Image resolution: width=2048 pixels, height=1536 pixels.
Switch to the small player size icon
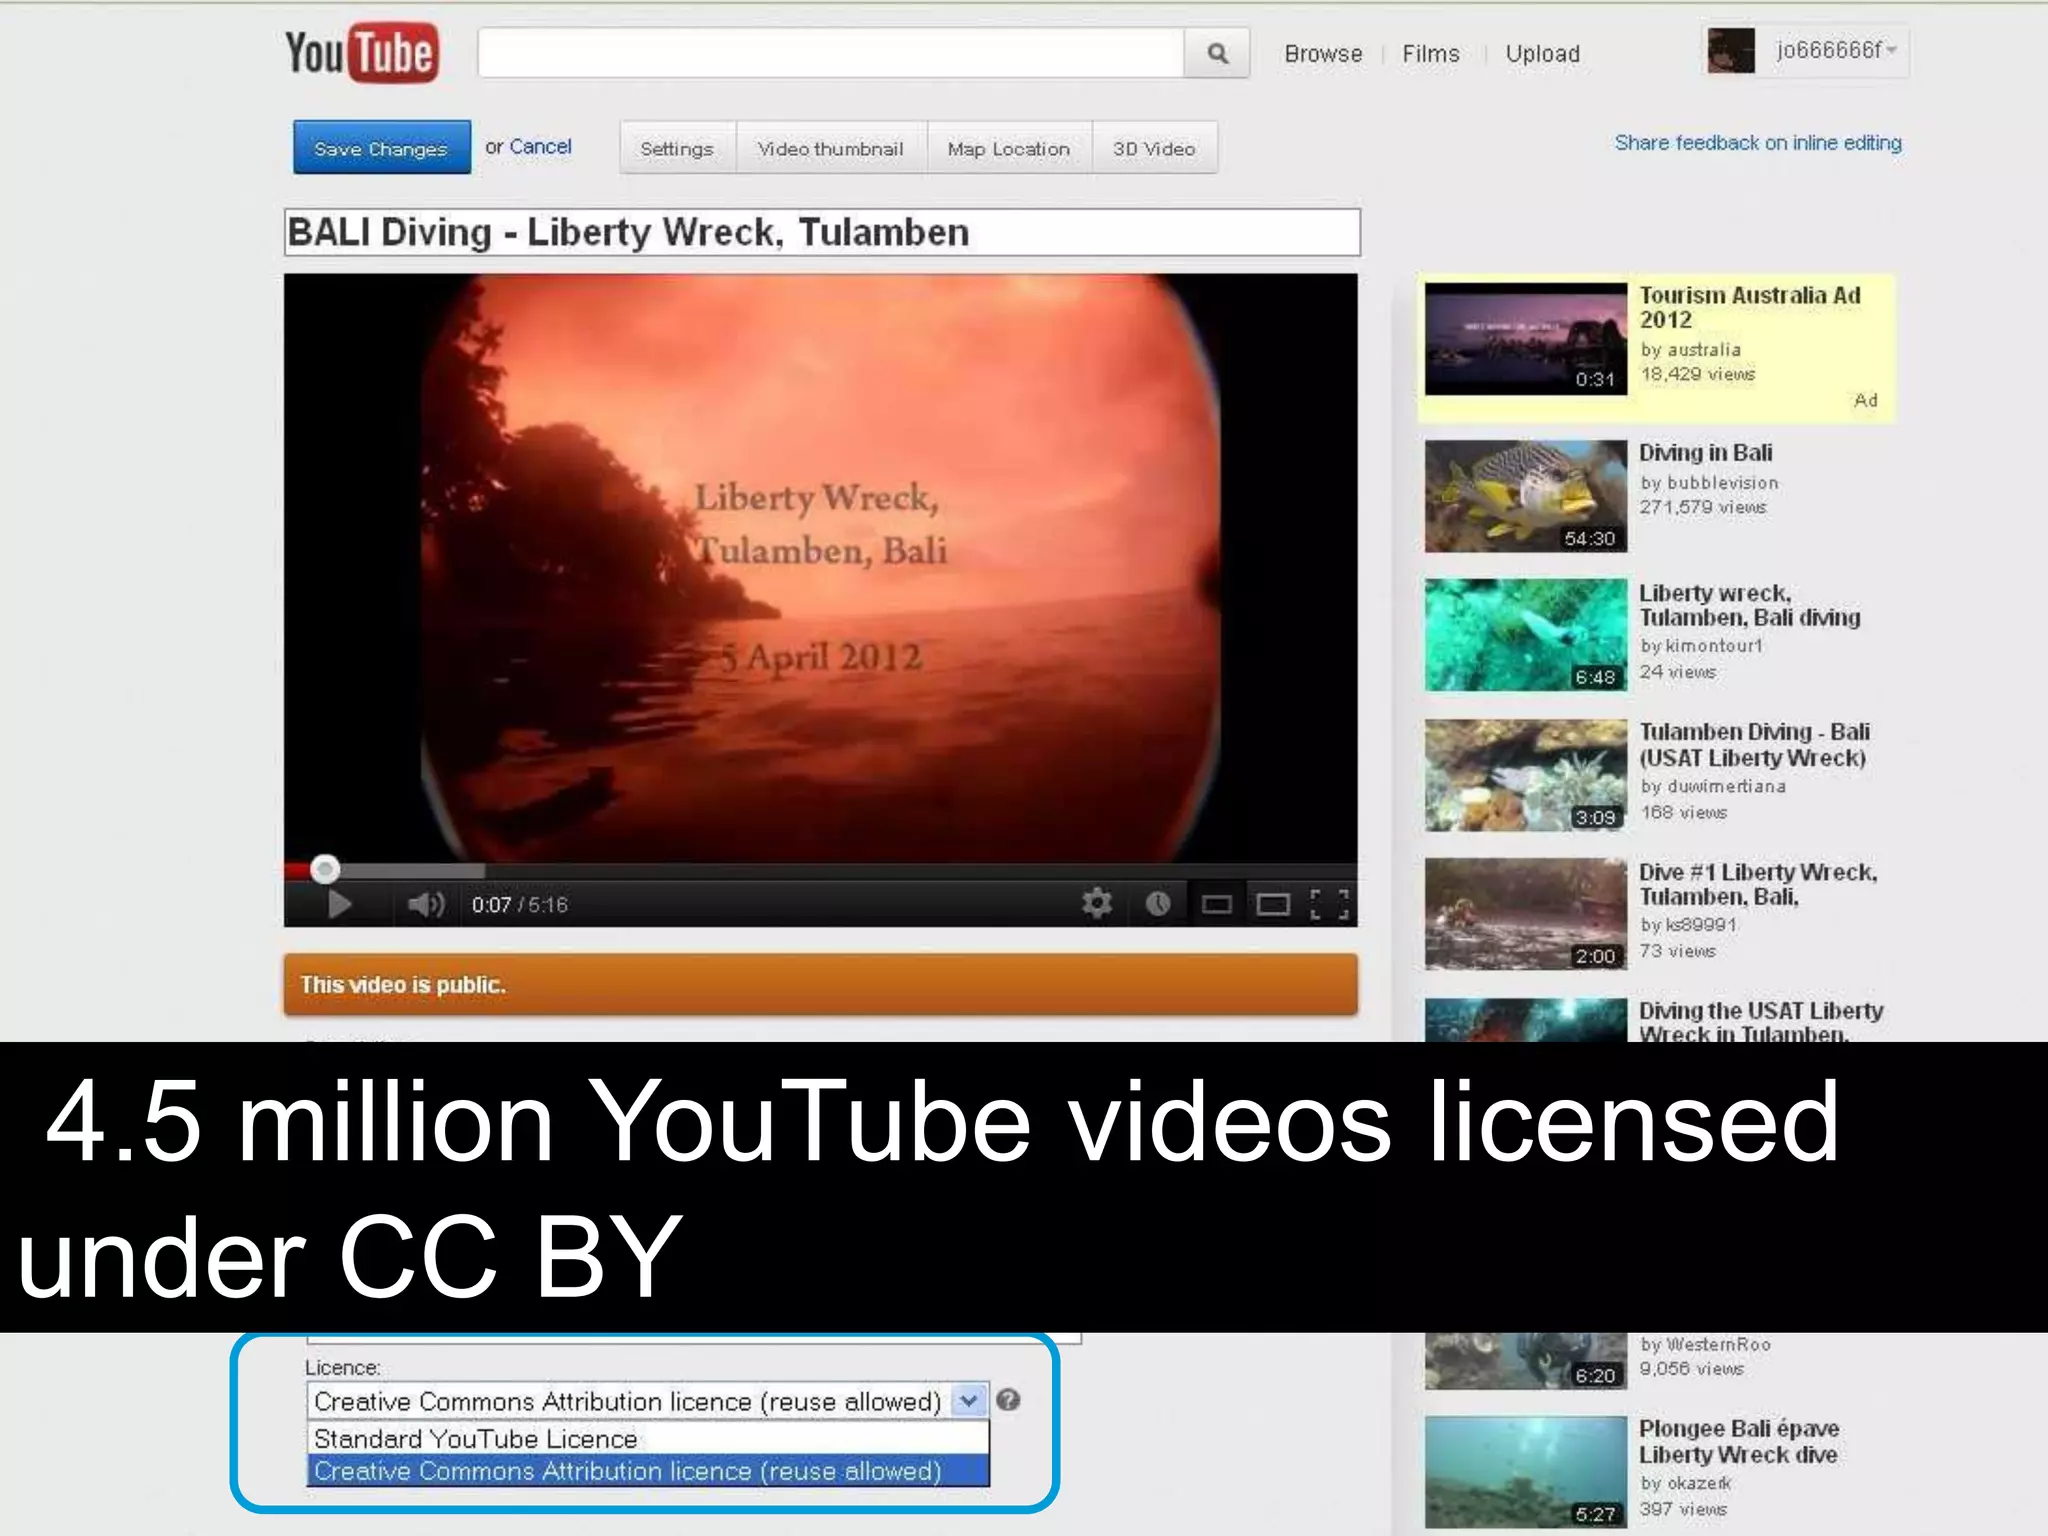click(1217, 905)
